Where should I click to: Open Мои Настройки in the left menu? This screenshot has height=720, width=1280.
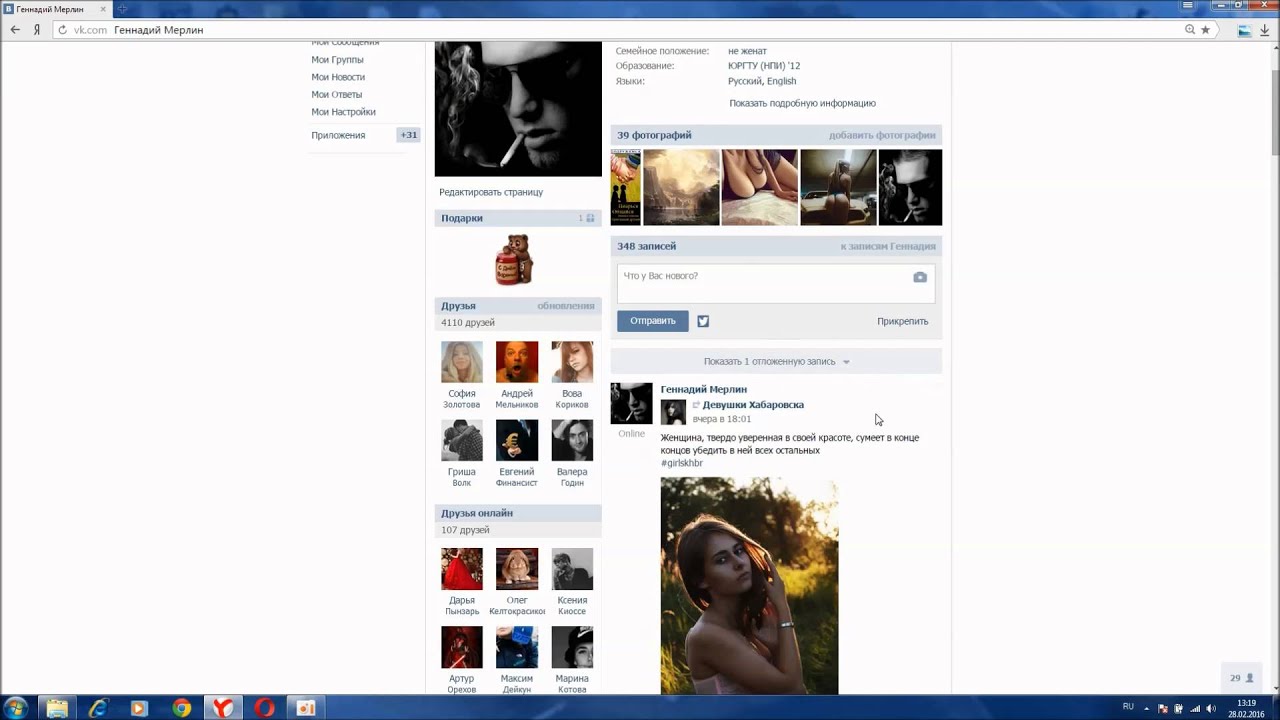click(x=343, y=112)
